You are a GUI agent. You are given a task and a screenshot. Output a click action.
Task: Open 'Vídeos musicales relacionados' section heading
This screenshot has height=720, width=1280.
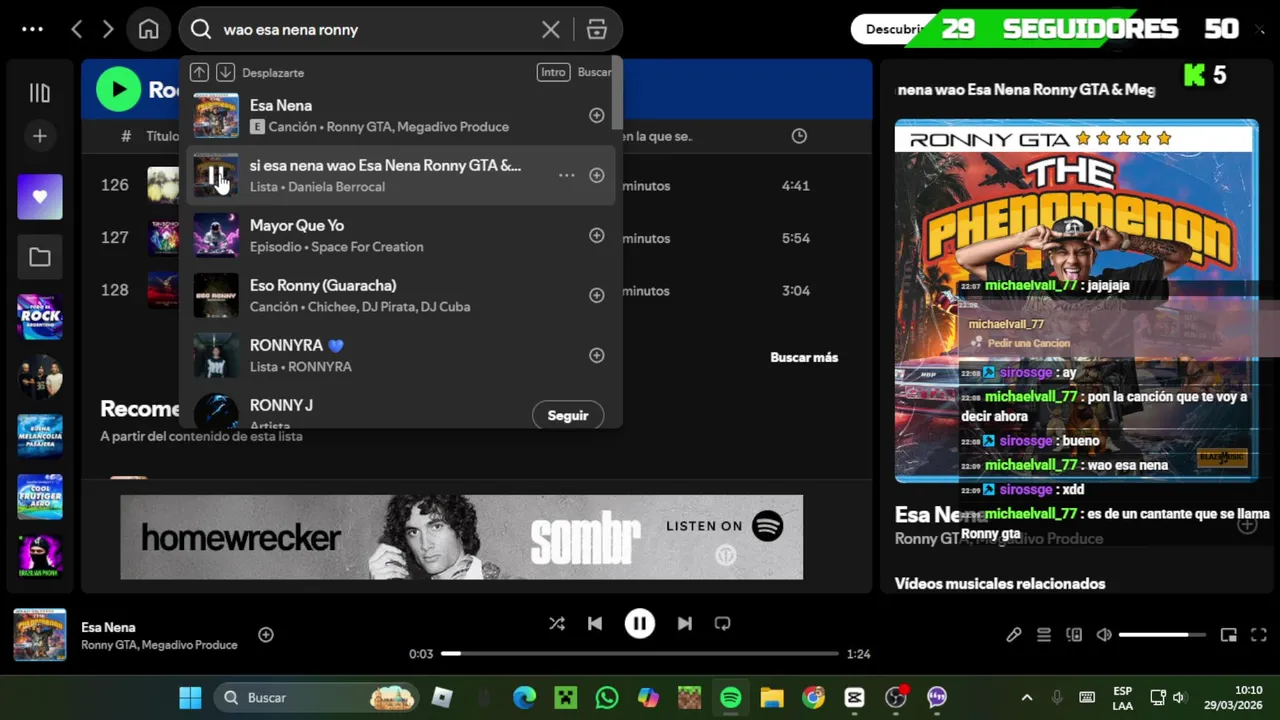(1000, 584)
